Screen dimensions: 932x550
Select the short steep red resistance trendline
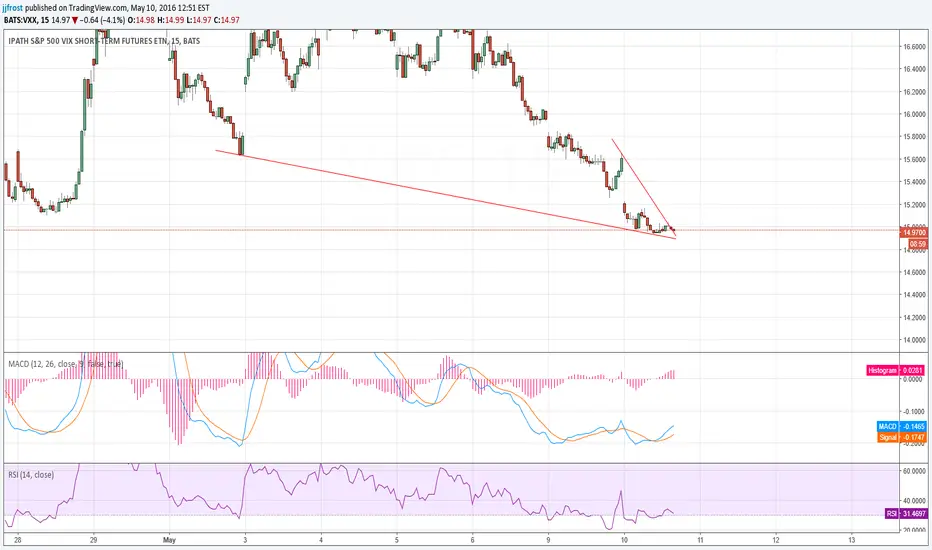[644, 187]
